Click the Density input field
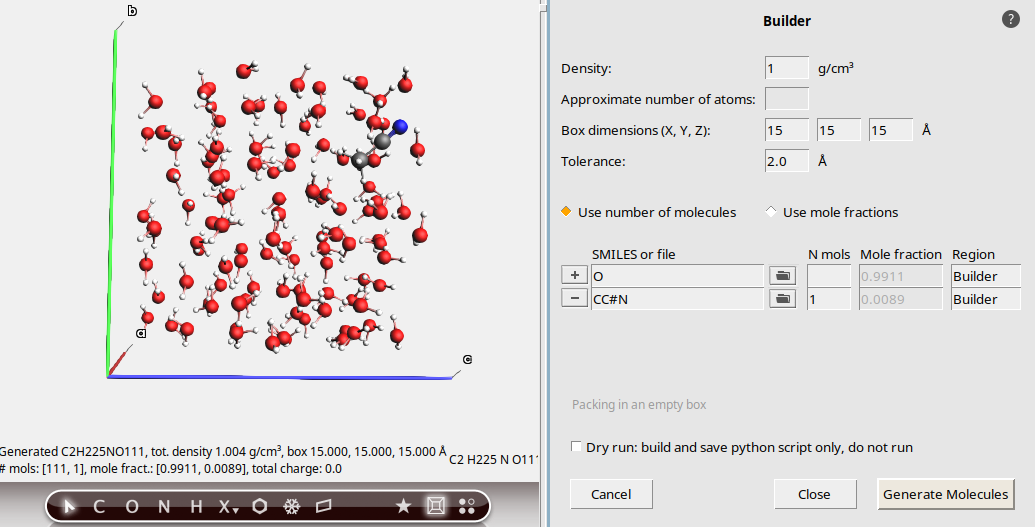 click(x=786, y=69)
